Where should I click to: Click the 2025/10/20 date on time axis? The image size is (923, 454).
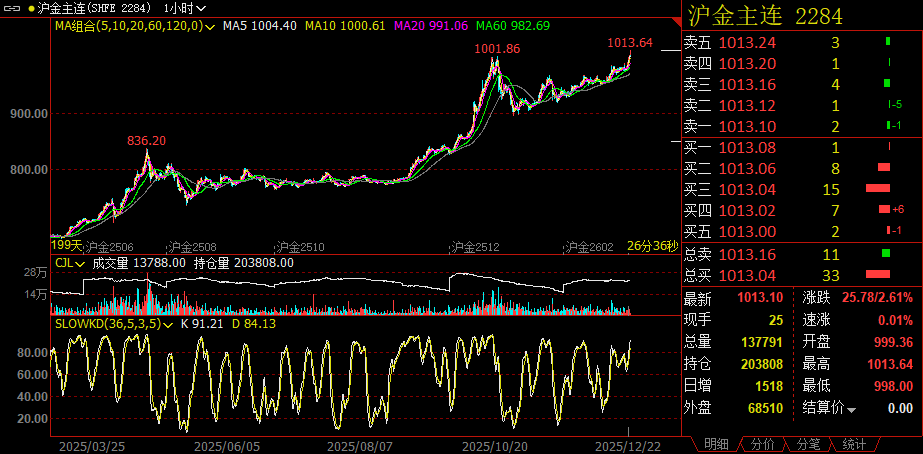pos(493,444)
